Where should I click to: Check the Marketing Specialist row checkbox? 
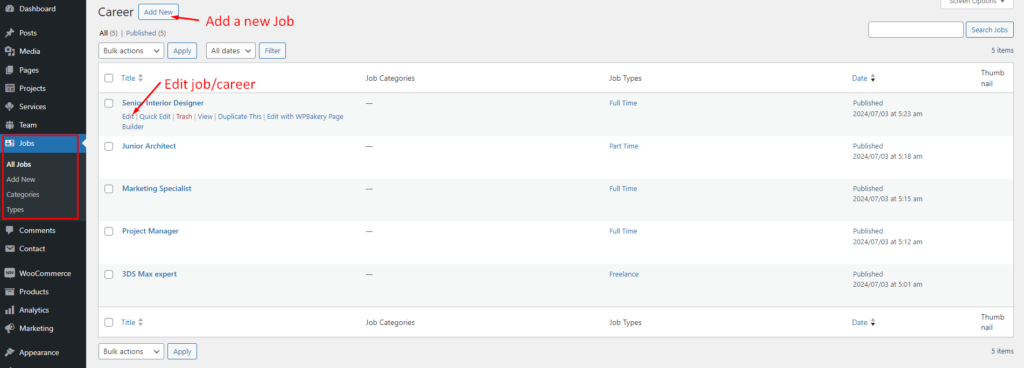pos(109,189)
